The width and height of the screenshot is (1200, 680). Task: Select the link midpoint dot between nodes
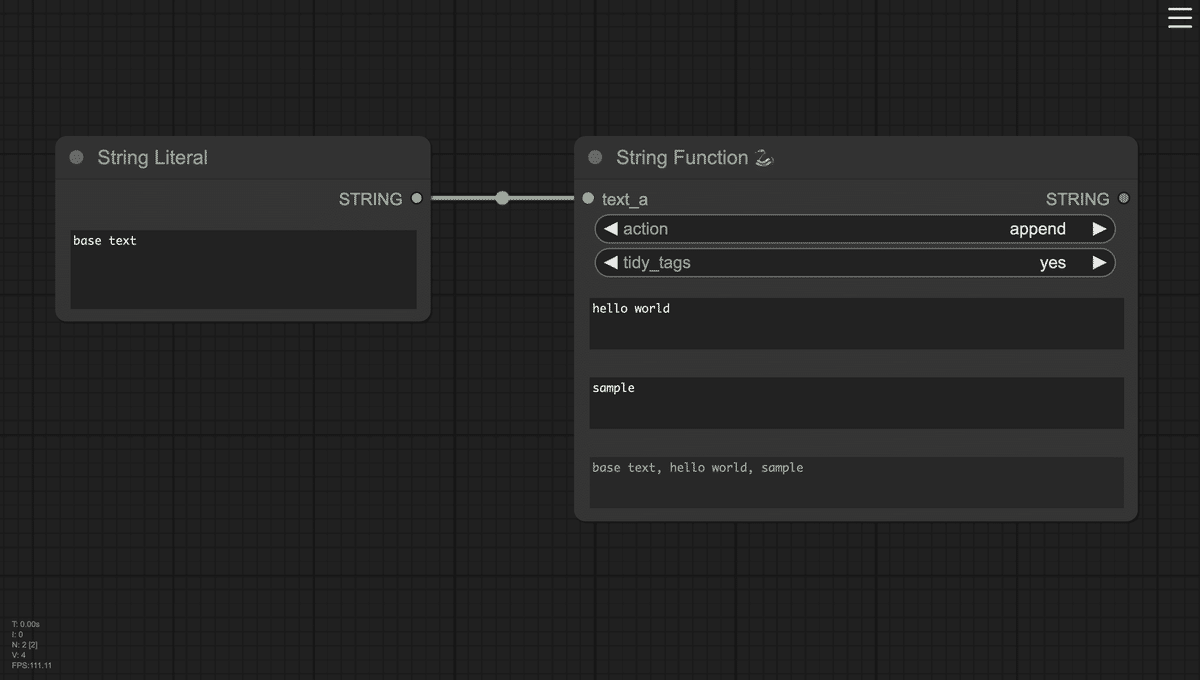[x=502, y=198]
